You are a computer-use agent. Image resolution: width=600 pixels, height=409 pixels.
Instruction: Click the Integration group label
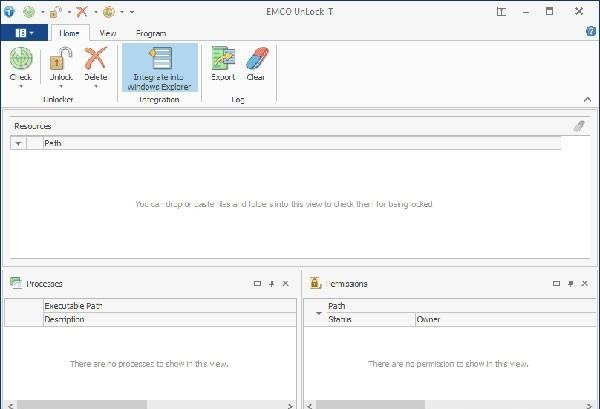point(159,99)
